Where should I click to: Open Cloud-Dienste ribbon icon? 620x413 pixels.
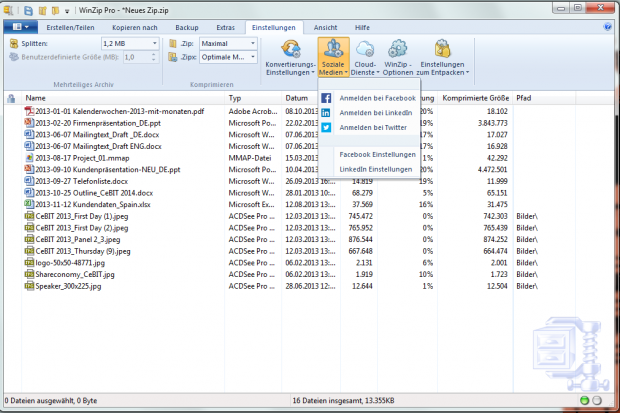click(x=365, y=49)
